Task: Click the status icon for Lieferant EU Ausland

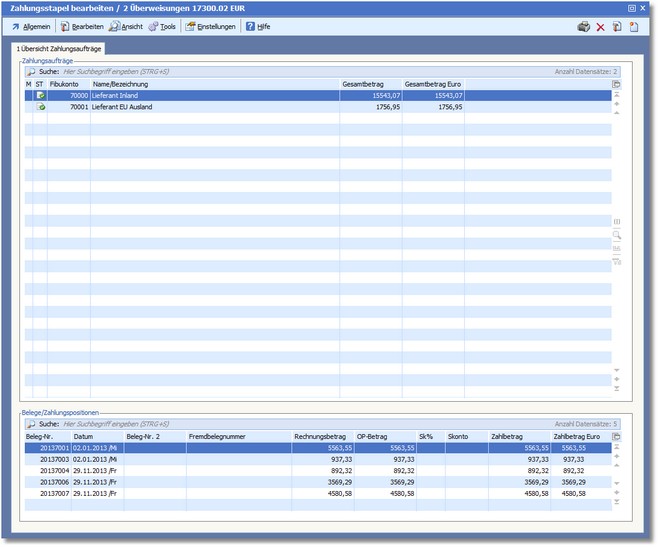Action: 41,106
